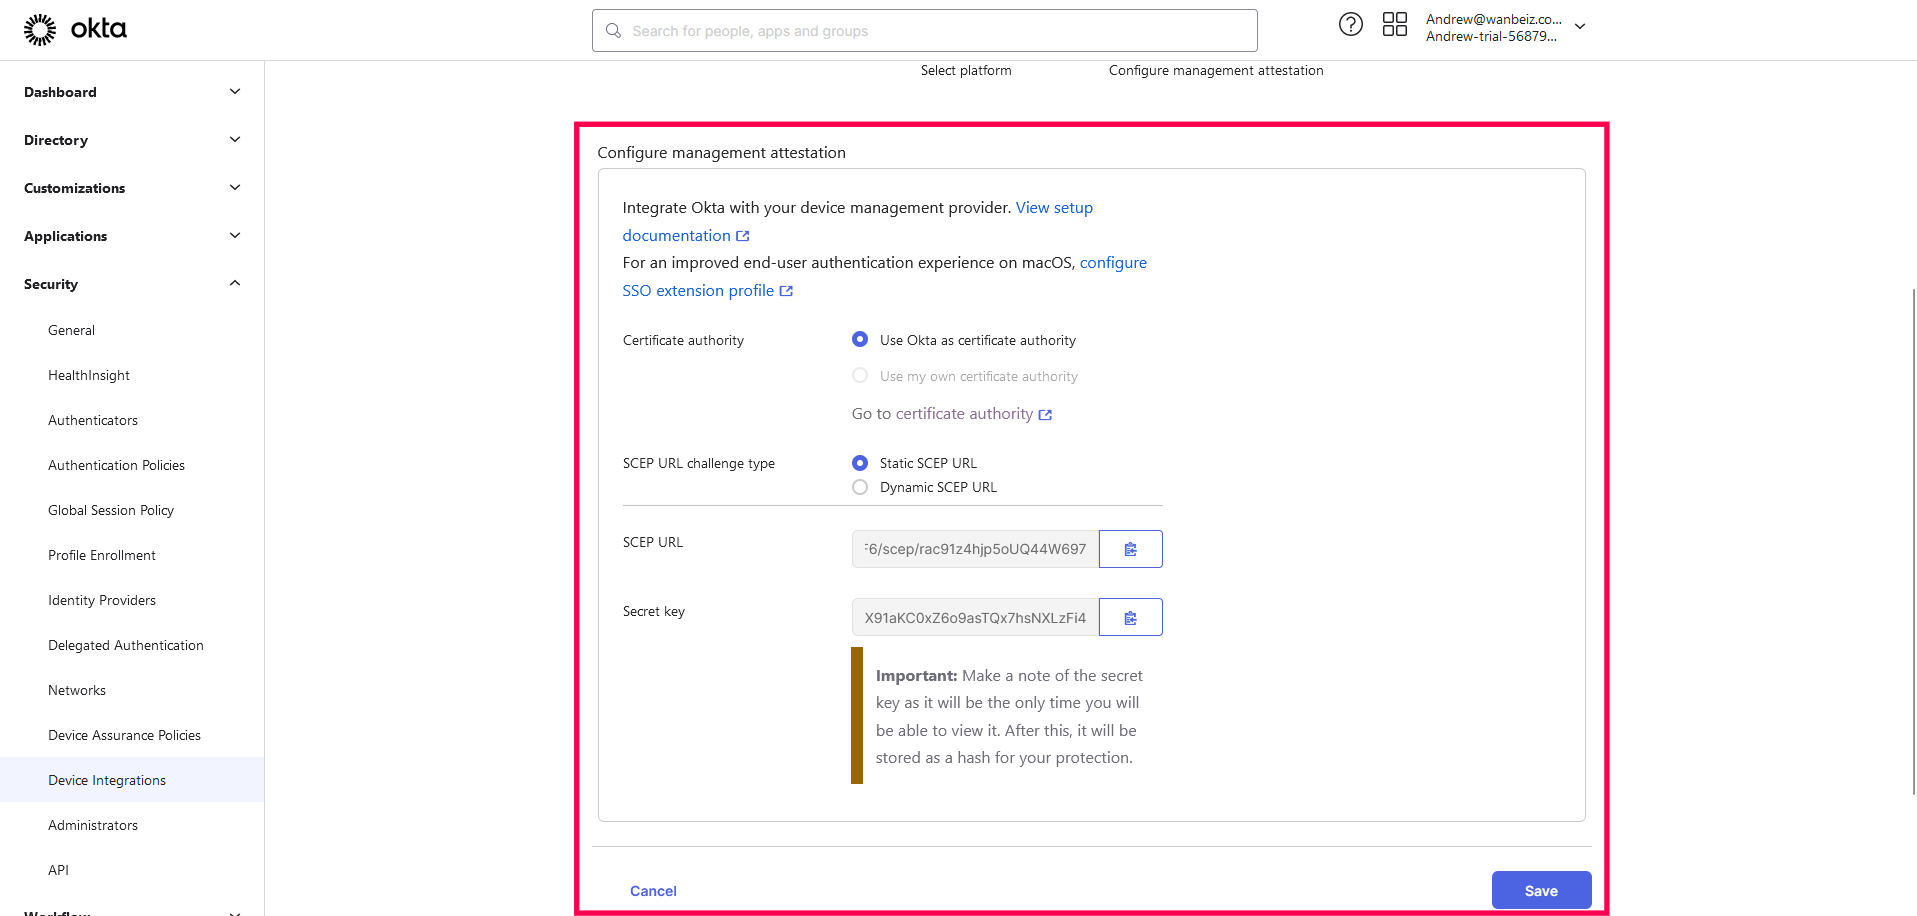Click the external-link icon after SSO extension profile
Screen dimensions: 1917x916
pos(786,290)
